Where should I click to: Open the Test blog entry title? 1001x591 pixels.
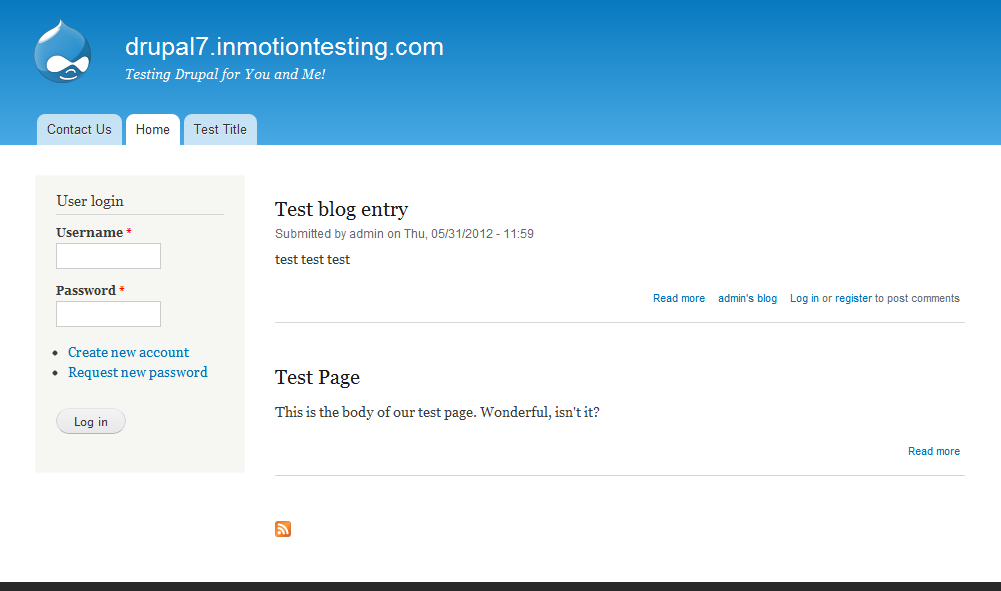coord(341,209)
